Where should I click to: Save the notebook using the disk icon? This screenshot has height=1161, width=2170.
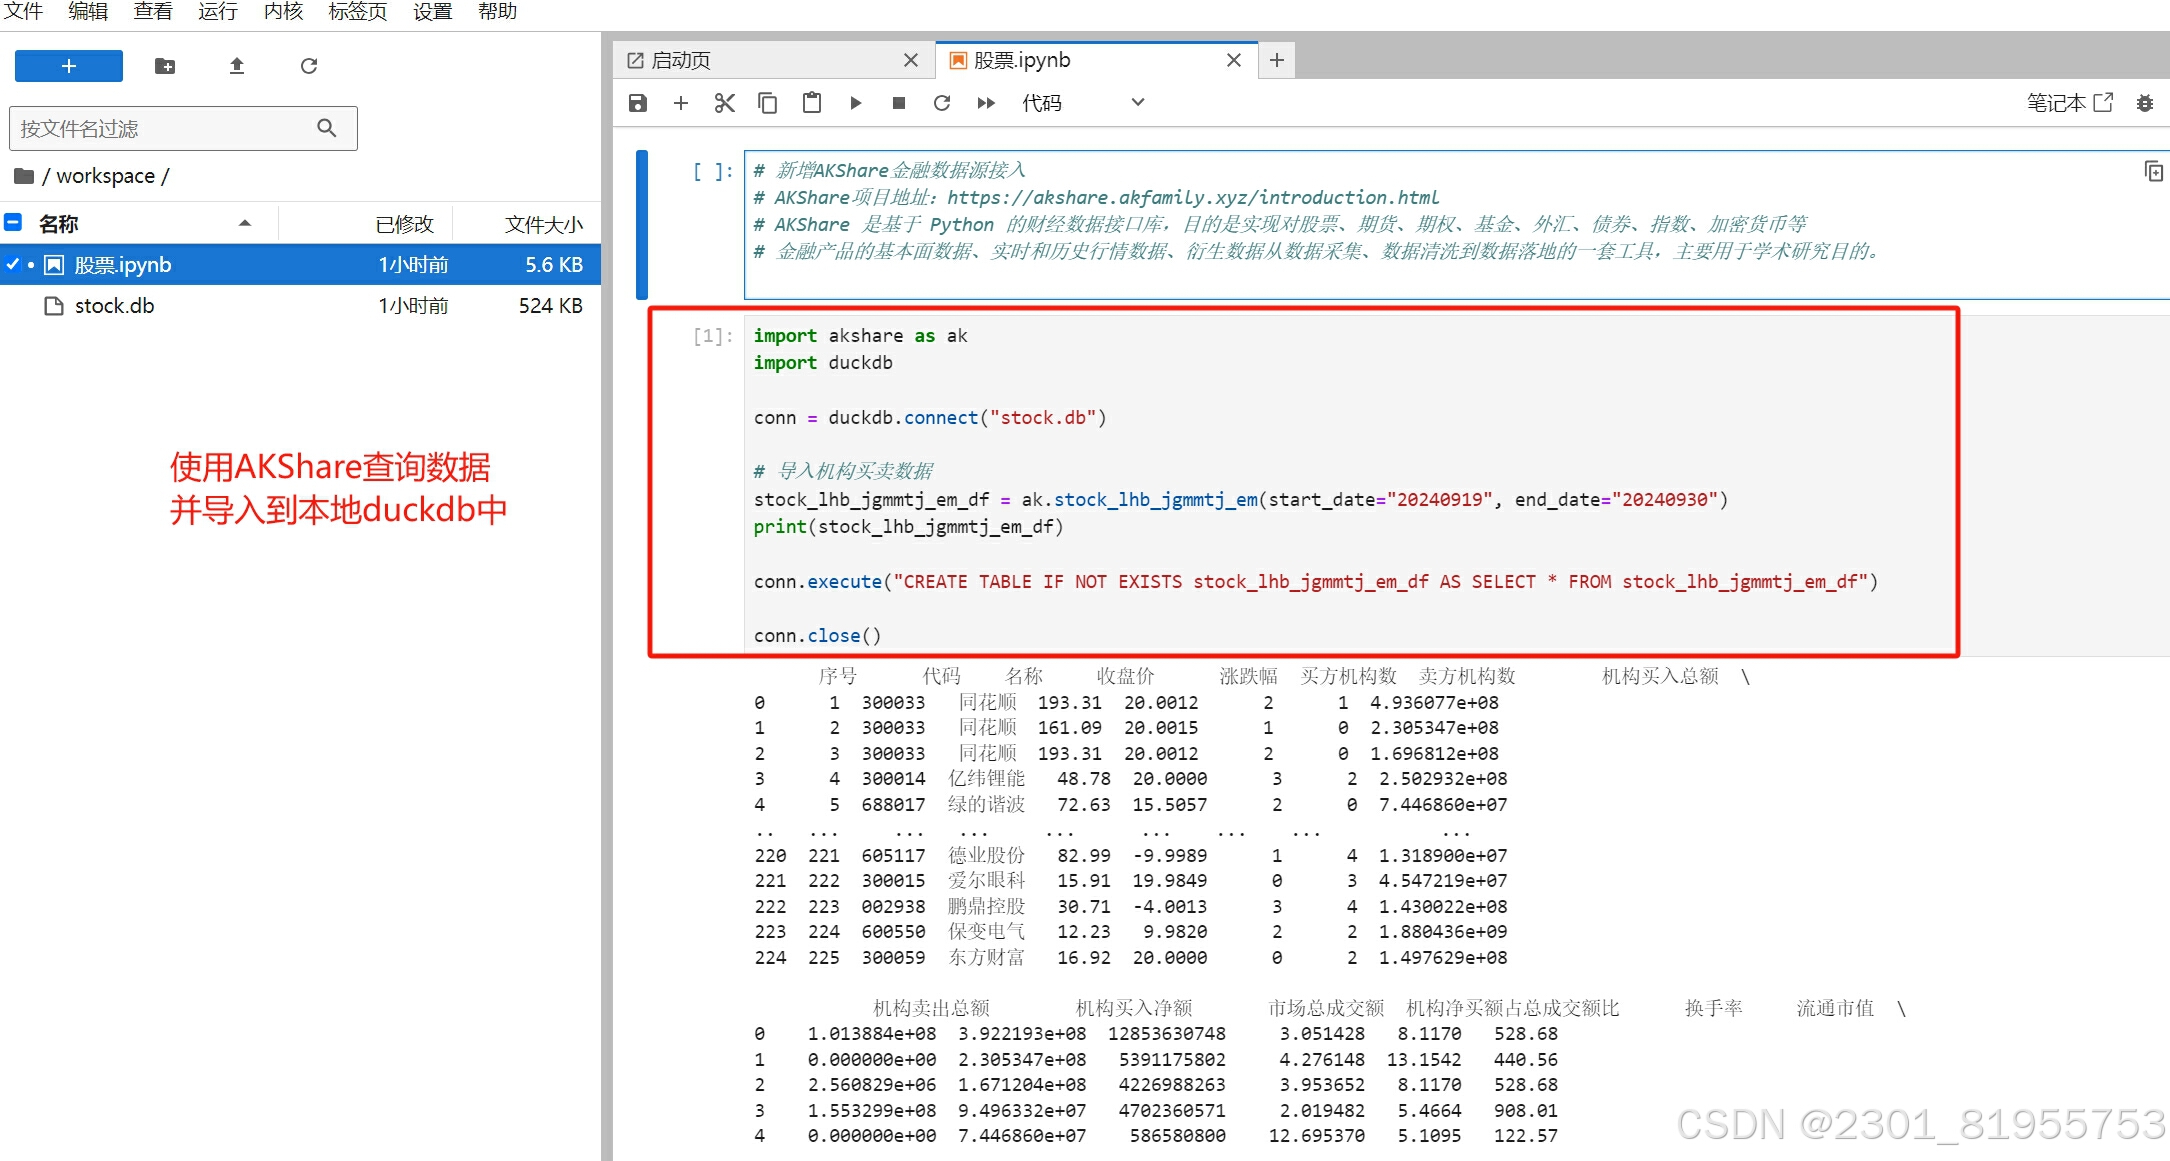point(638,103)
